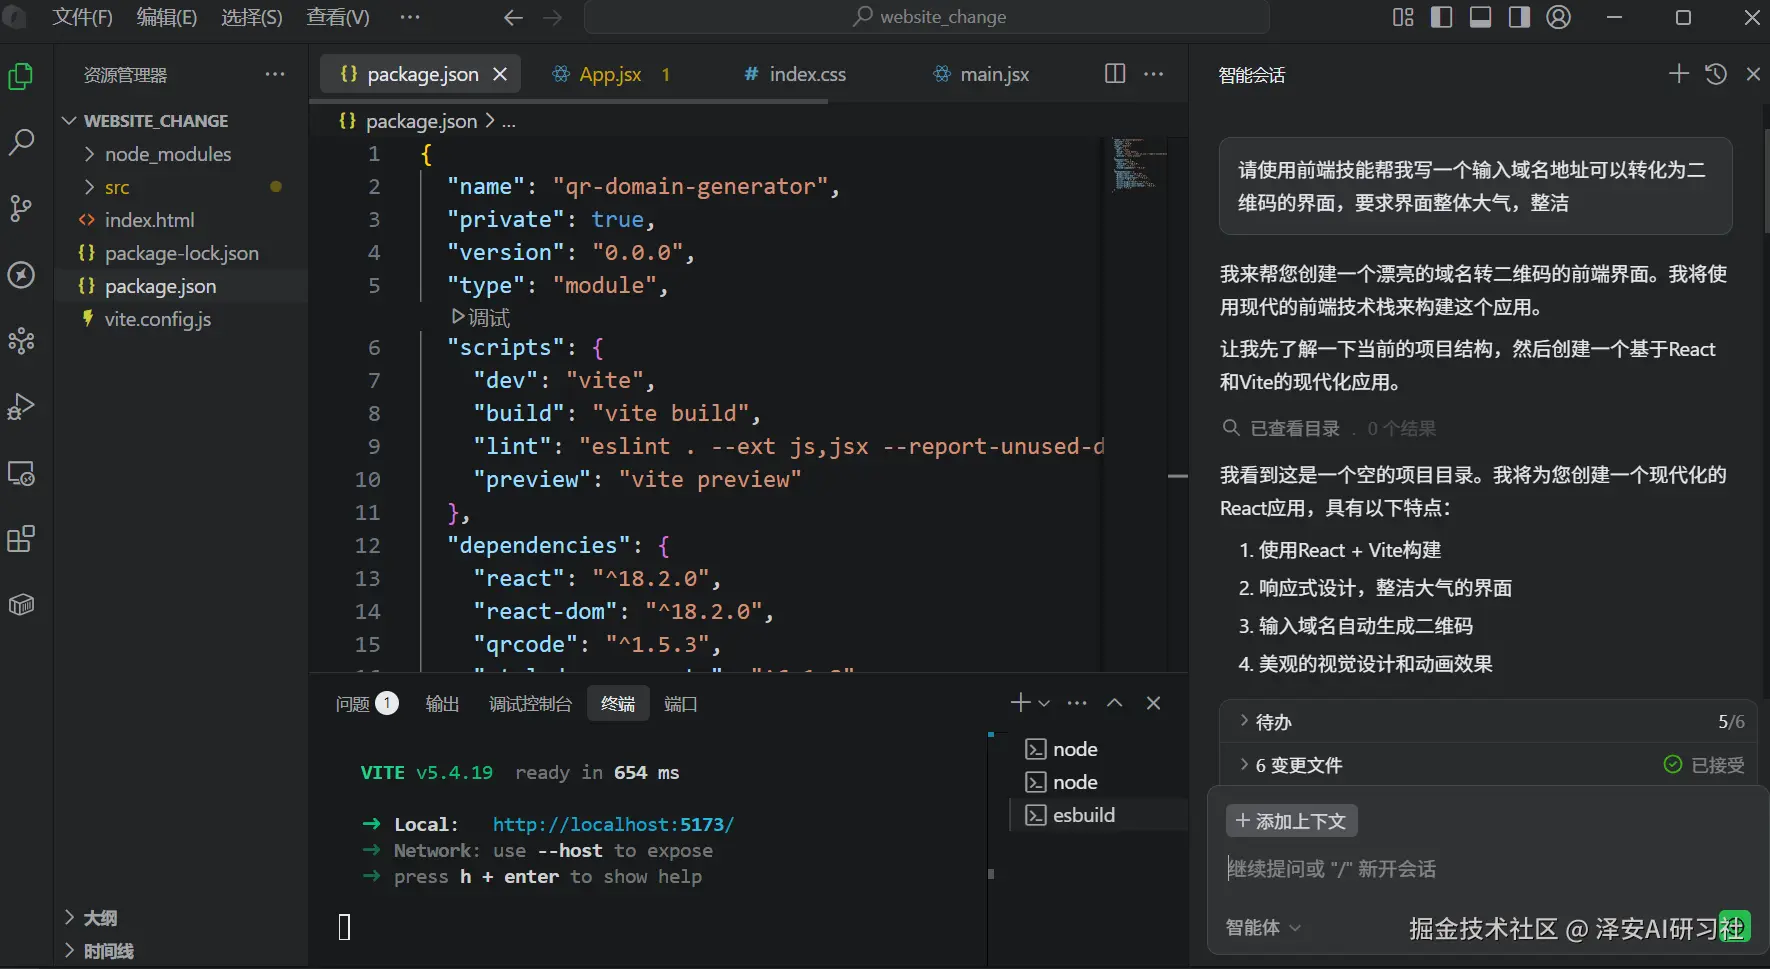Viewport: 1770px width, 969px height.
Task: Switch to the 端口 panel tab
Action: (x=680, y=704)
